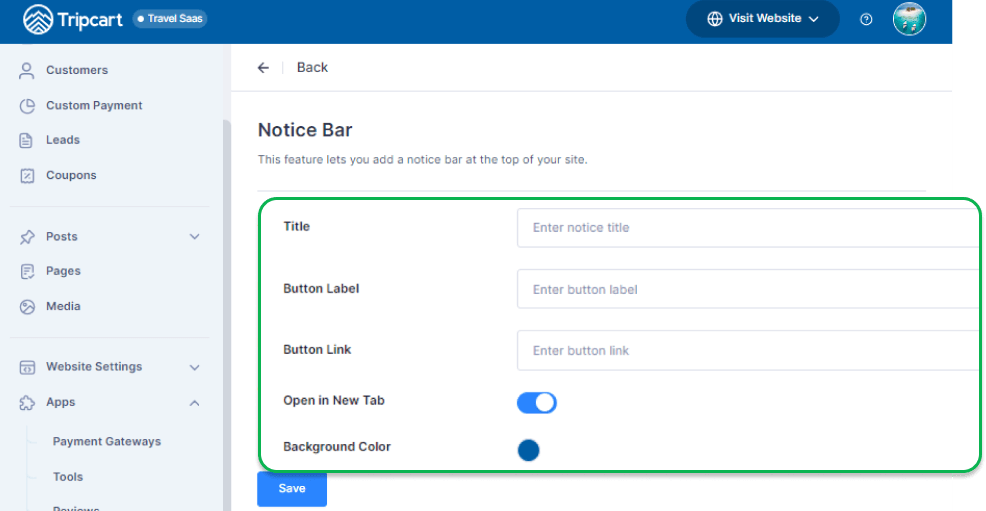The height and width of the screenshot is (511, 986).
Task: Click the Posts pin icon
Action: (x=27, y=237)
